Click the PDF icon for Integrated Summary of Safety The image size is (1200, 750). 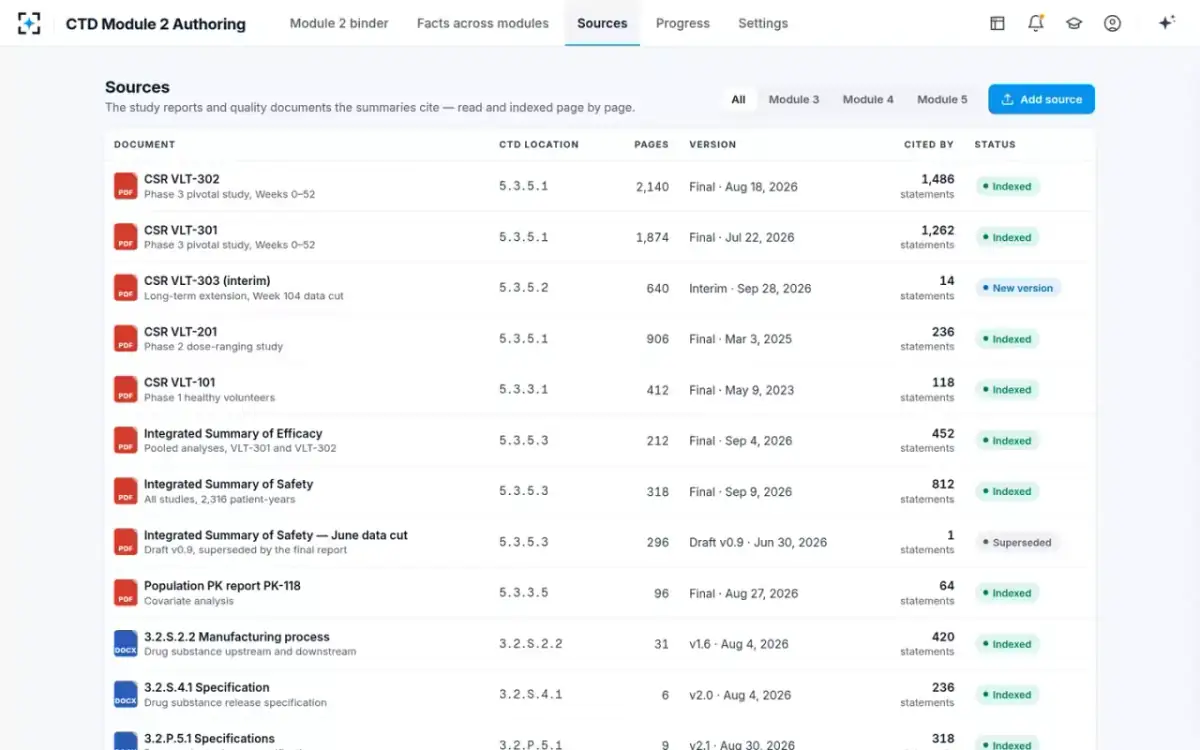click(125, 491)
